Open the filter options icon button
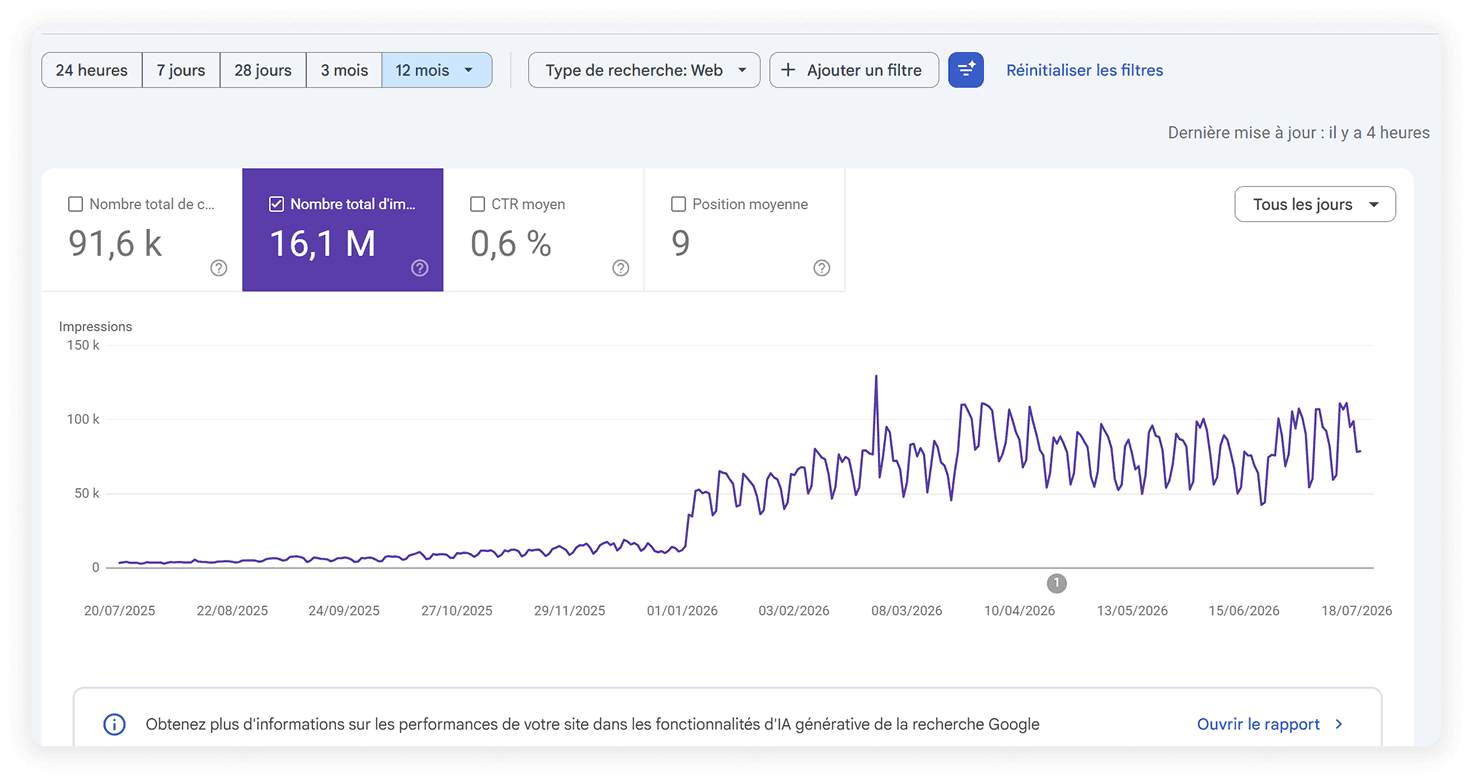The image size is (1472, 782). tap(966, 70)
